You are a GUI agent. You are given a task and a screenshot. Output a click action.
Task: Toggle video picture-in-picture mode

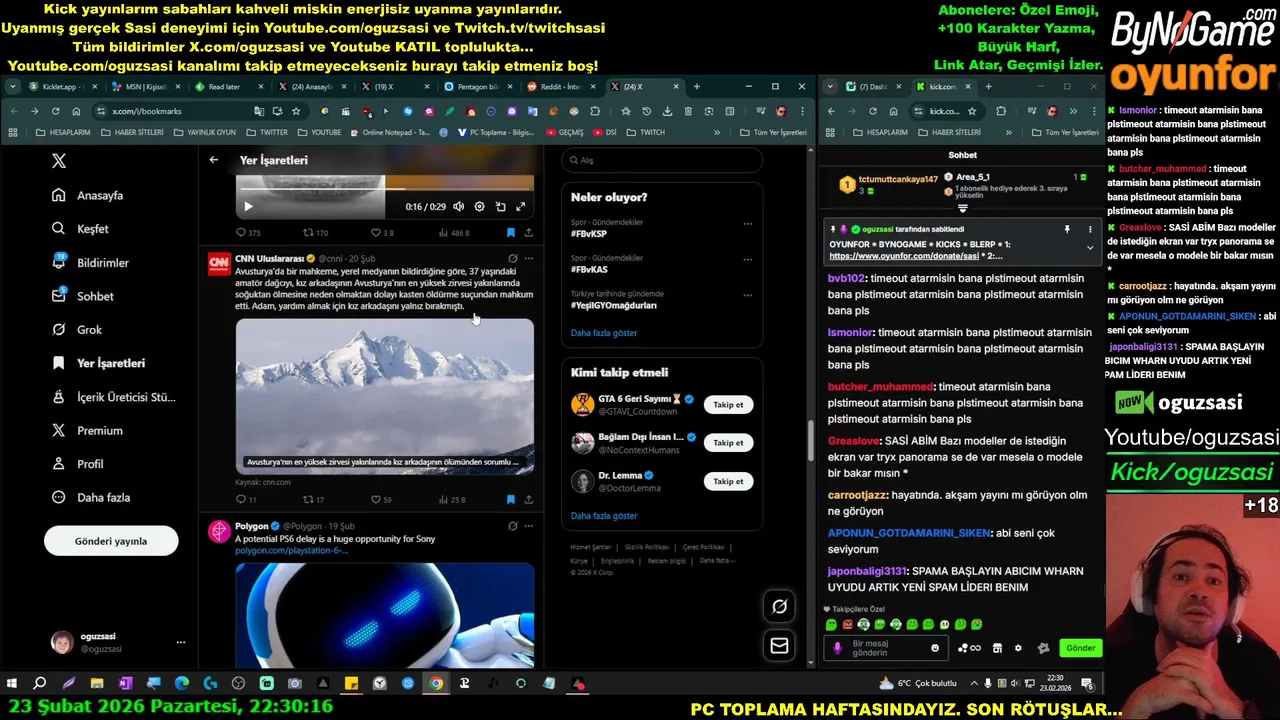(500, 206)
